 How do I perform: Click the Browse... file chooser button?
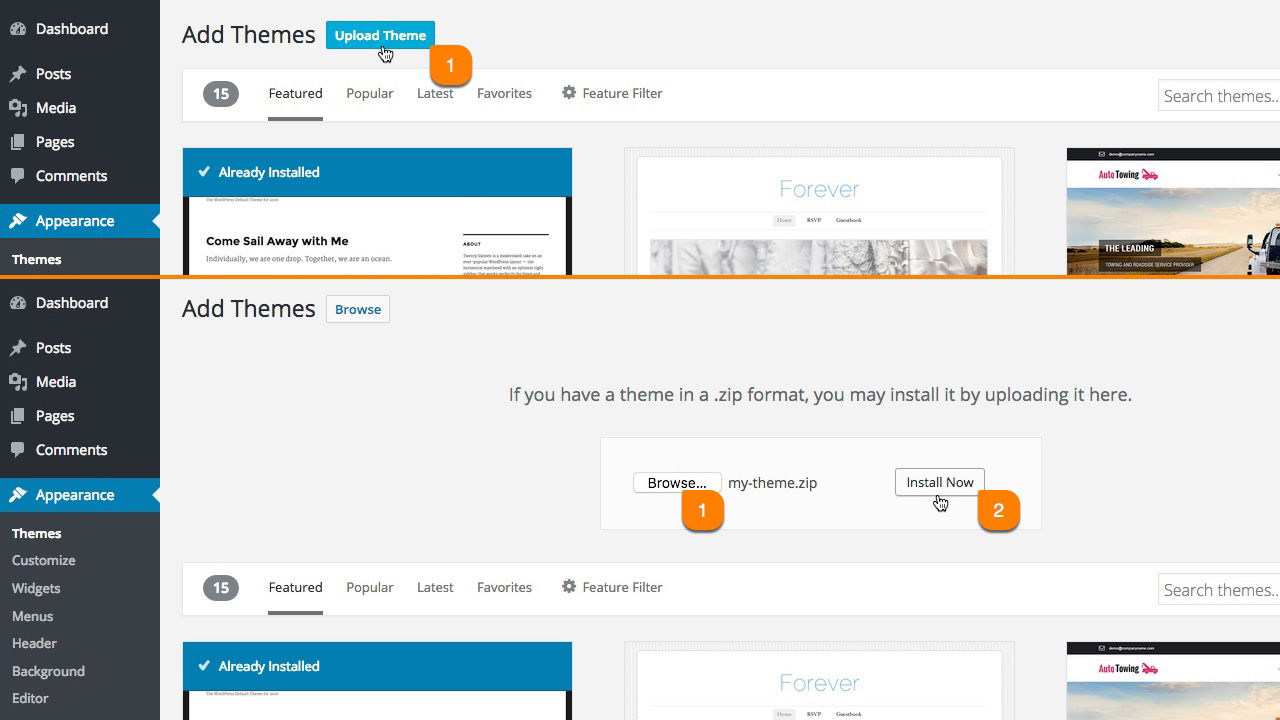(x=676, y=483)
